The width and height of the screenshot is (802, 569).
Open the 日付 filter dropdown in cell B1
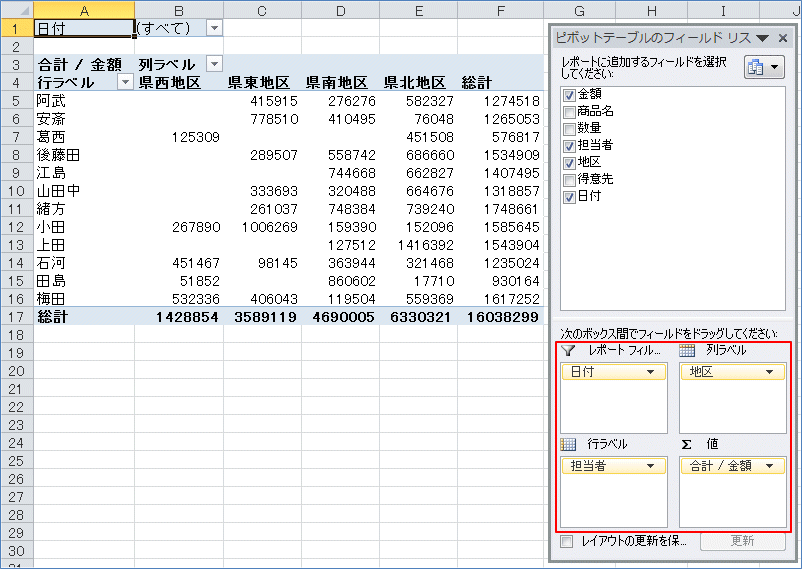coord(216,29)
